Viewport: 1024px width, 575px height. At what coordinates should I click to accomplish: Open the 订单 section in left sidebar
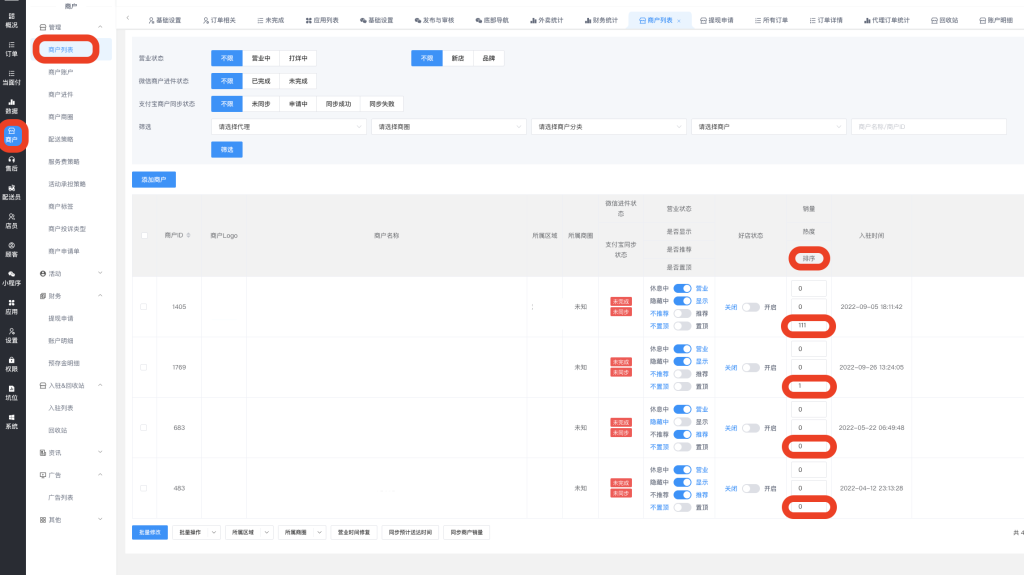(x=11, y=48)
